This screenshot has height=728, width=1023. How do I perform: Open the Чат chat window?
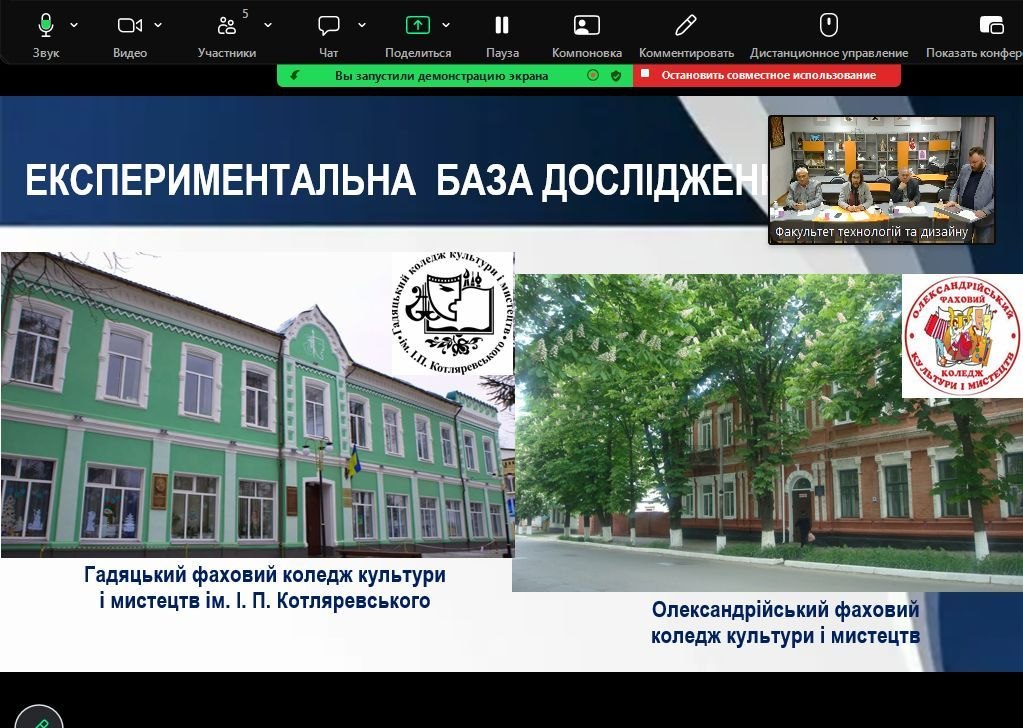(x=328, y=26)
